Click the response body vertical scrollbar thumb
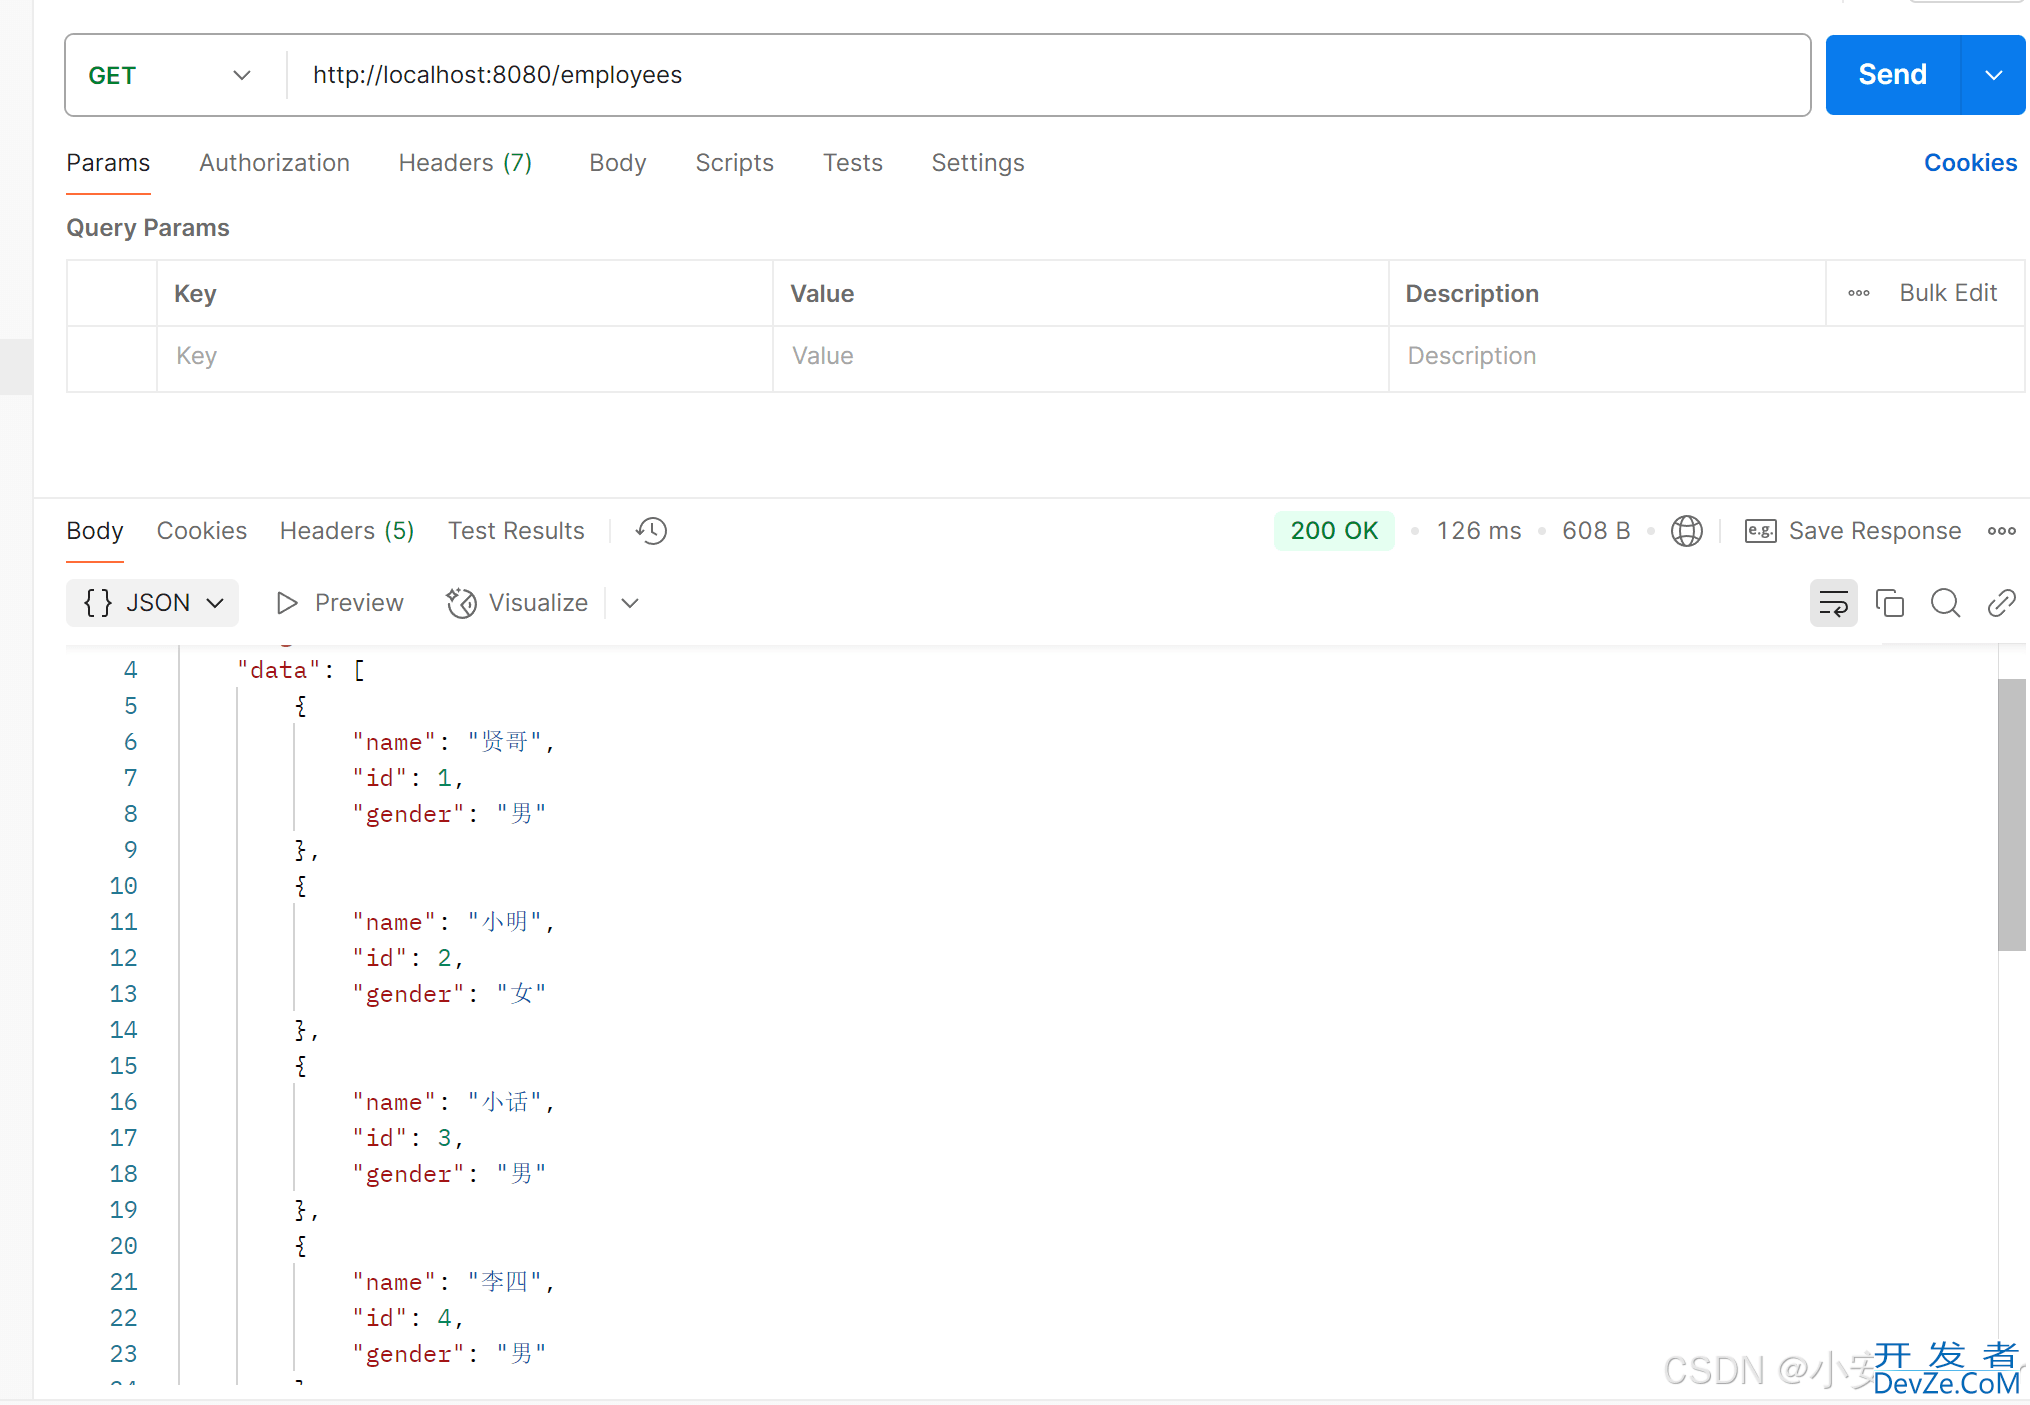The image size is (2030, 1405). click(x=2011, y=815)
